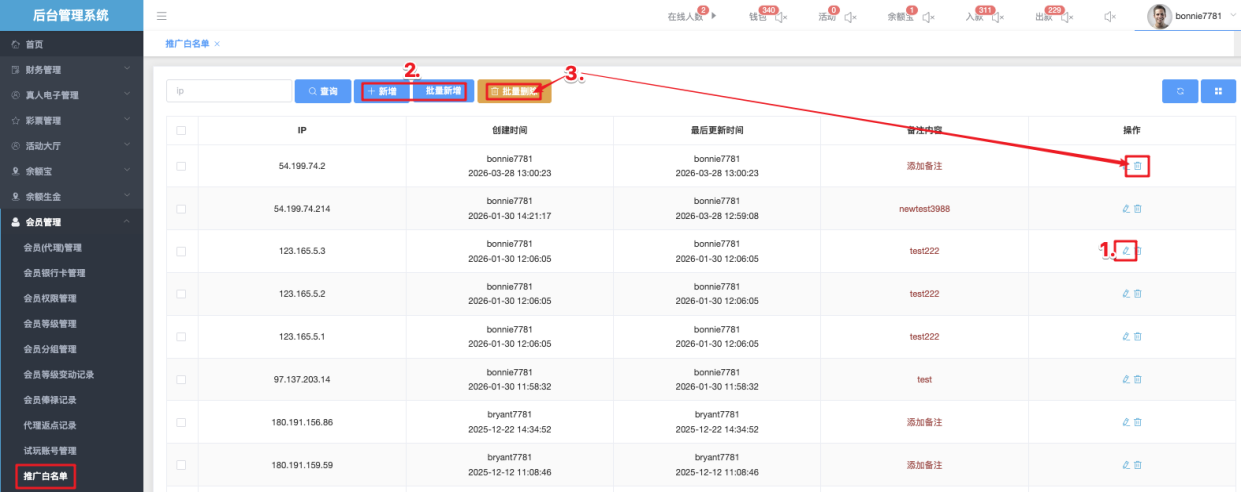Click the refresh table icon button
This screenshot has height=492, width=1241.
[1180, 91]
